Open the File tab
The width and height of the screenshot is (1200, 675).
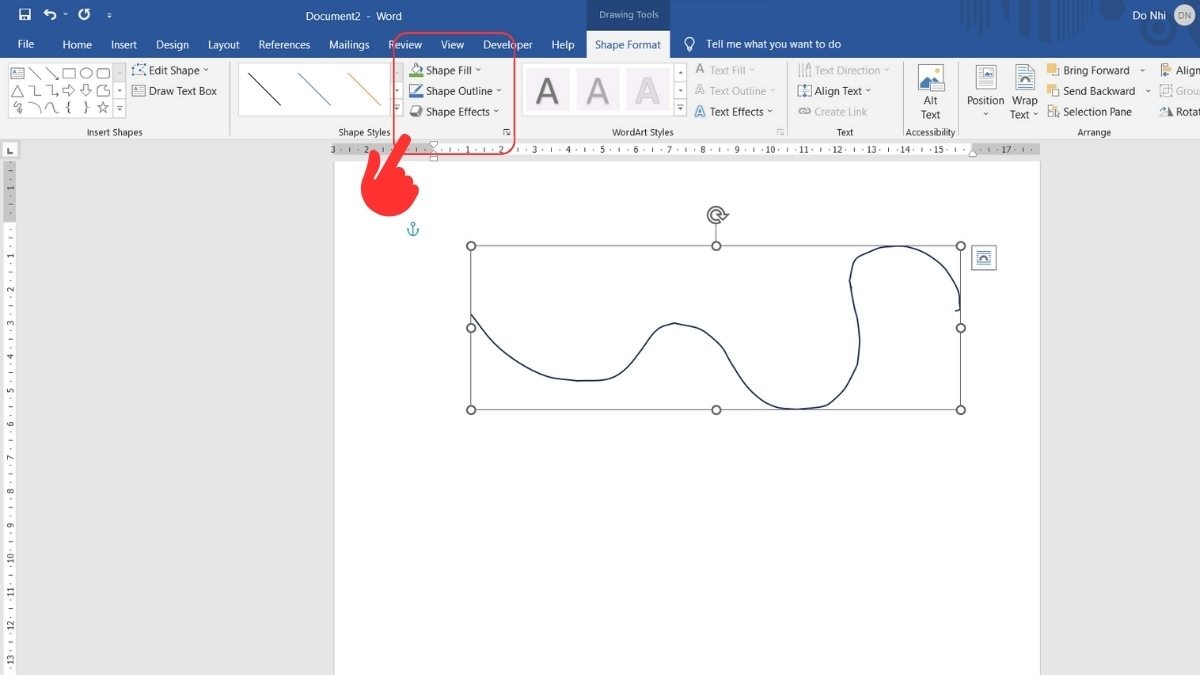click(x=26, y=44)
